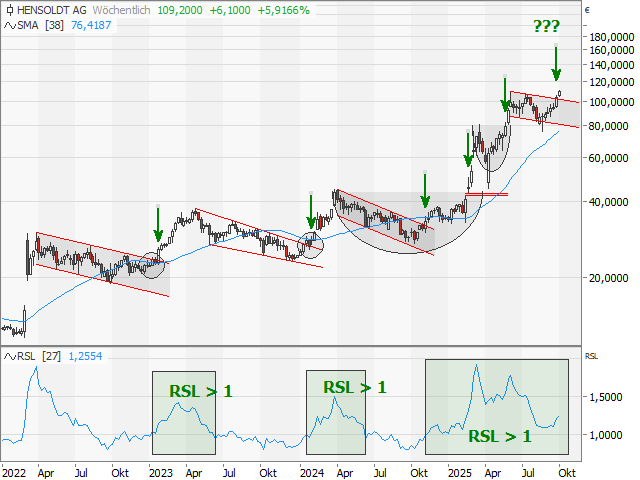Click the percentage change +5,9166%
The height and width of the screenshot is (480, 640).
(x=284, y=10)
